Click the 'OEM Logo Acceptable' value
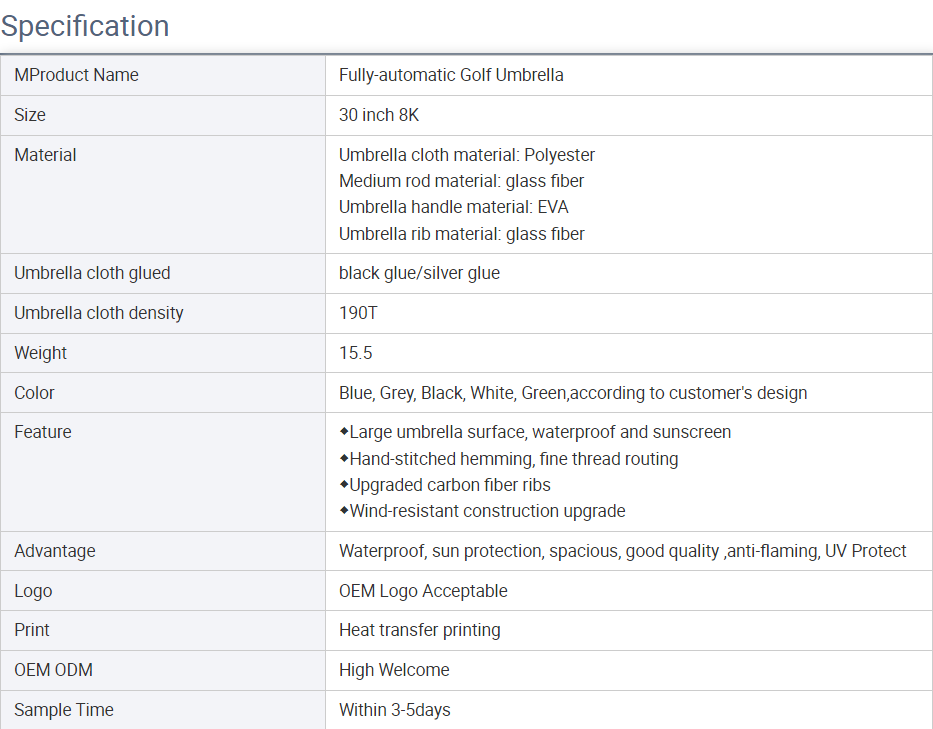The image size is (933, 729). 423,591
